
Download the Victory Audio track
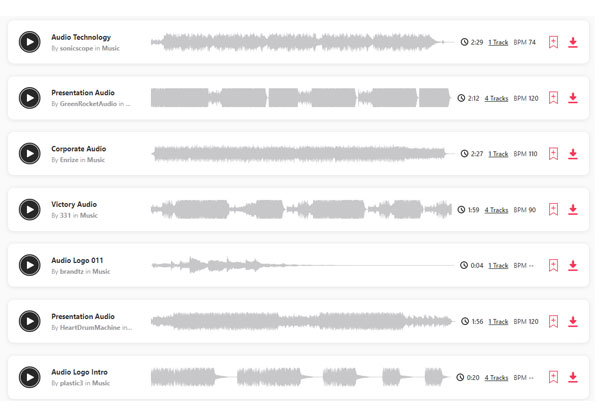click(572, 210)
